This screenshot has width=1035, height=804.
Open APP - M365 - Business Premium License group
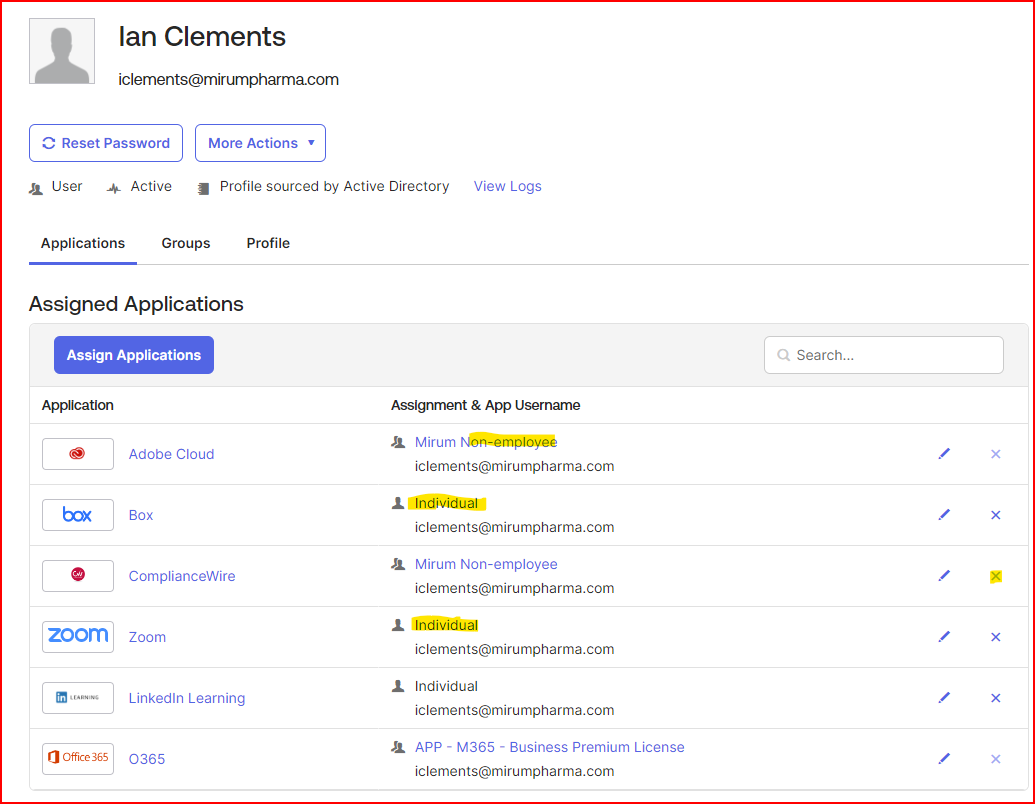[549, 747]
